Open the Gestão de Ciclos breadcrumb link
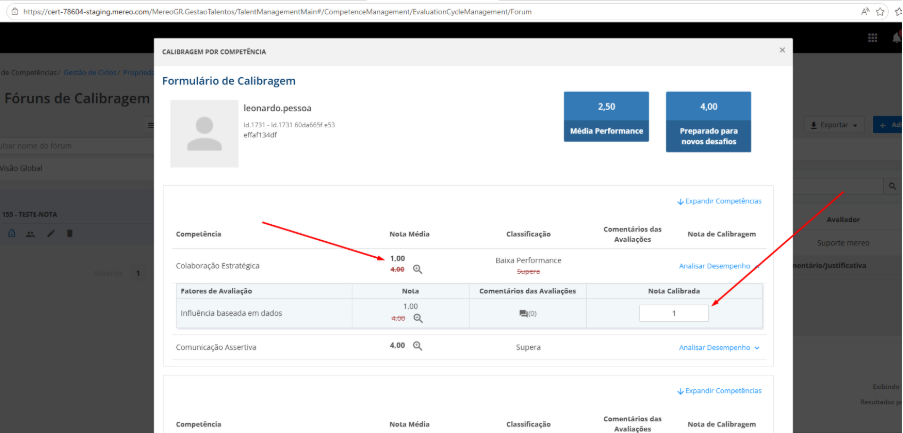The image size is (903, 433). [90, 73]
